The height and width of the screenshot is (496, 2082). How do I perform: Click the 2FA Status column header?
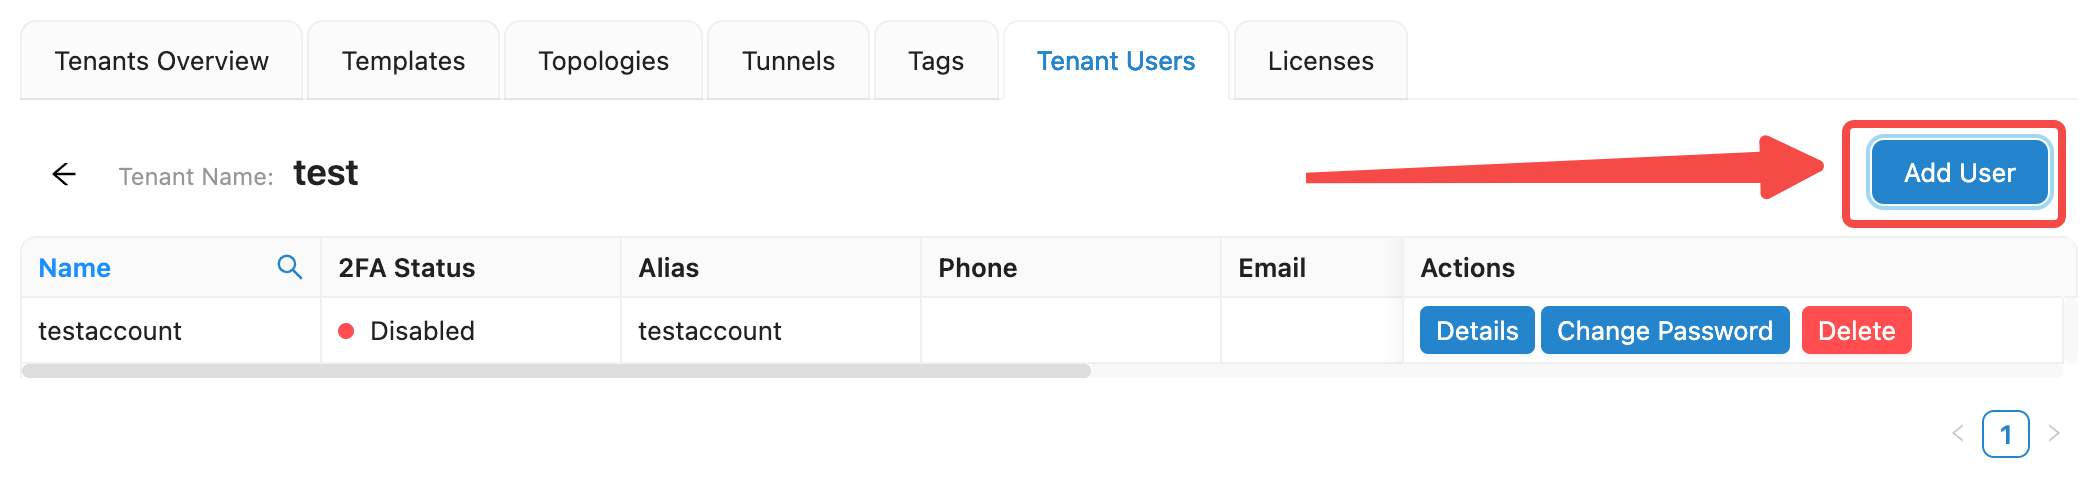click(x=407, y=268)
